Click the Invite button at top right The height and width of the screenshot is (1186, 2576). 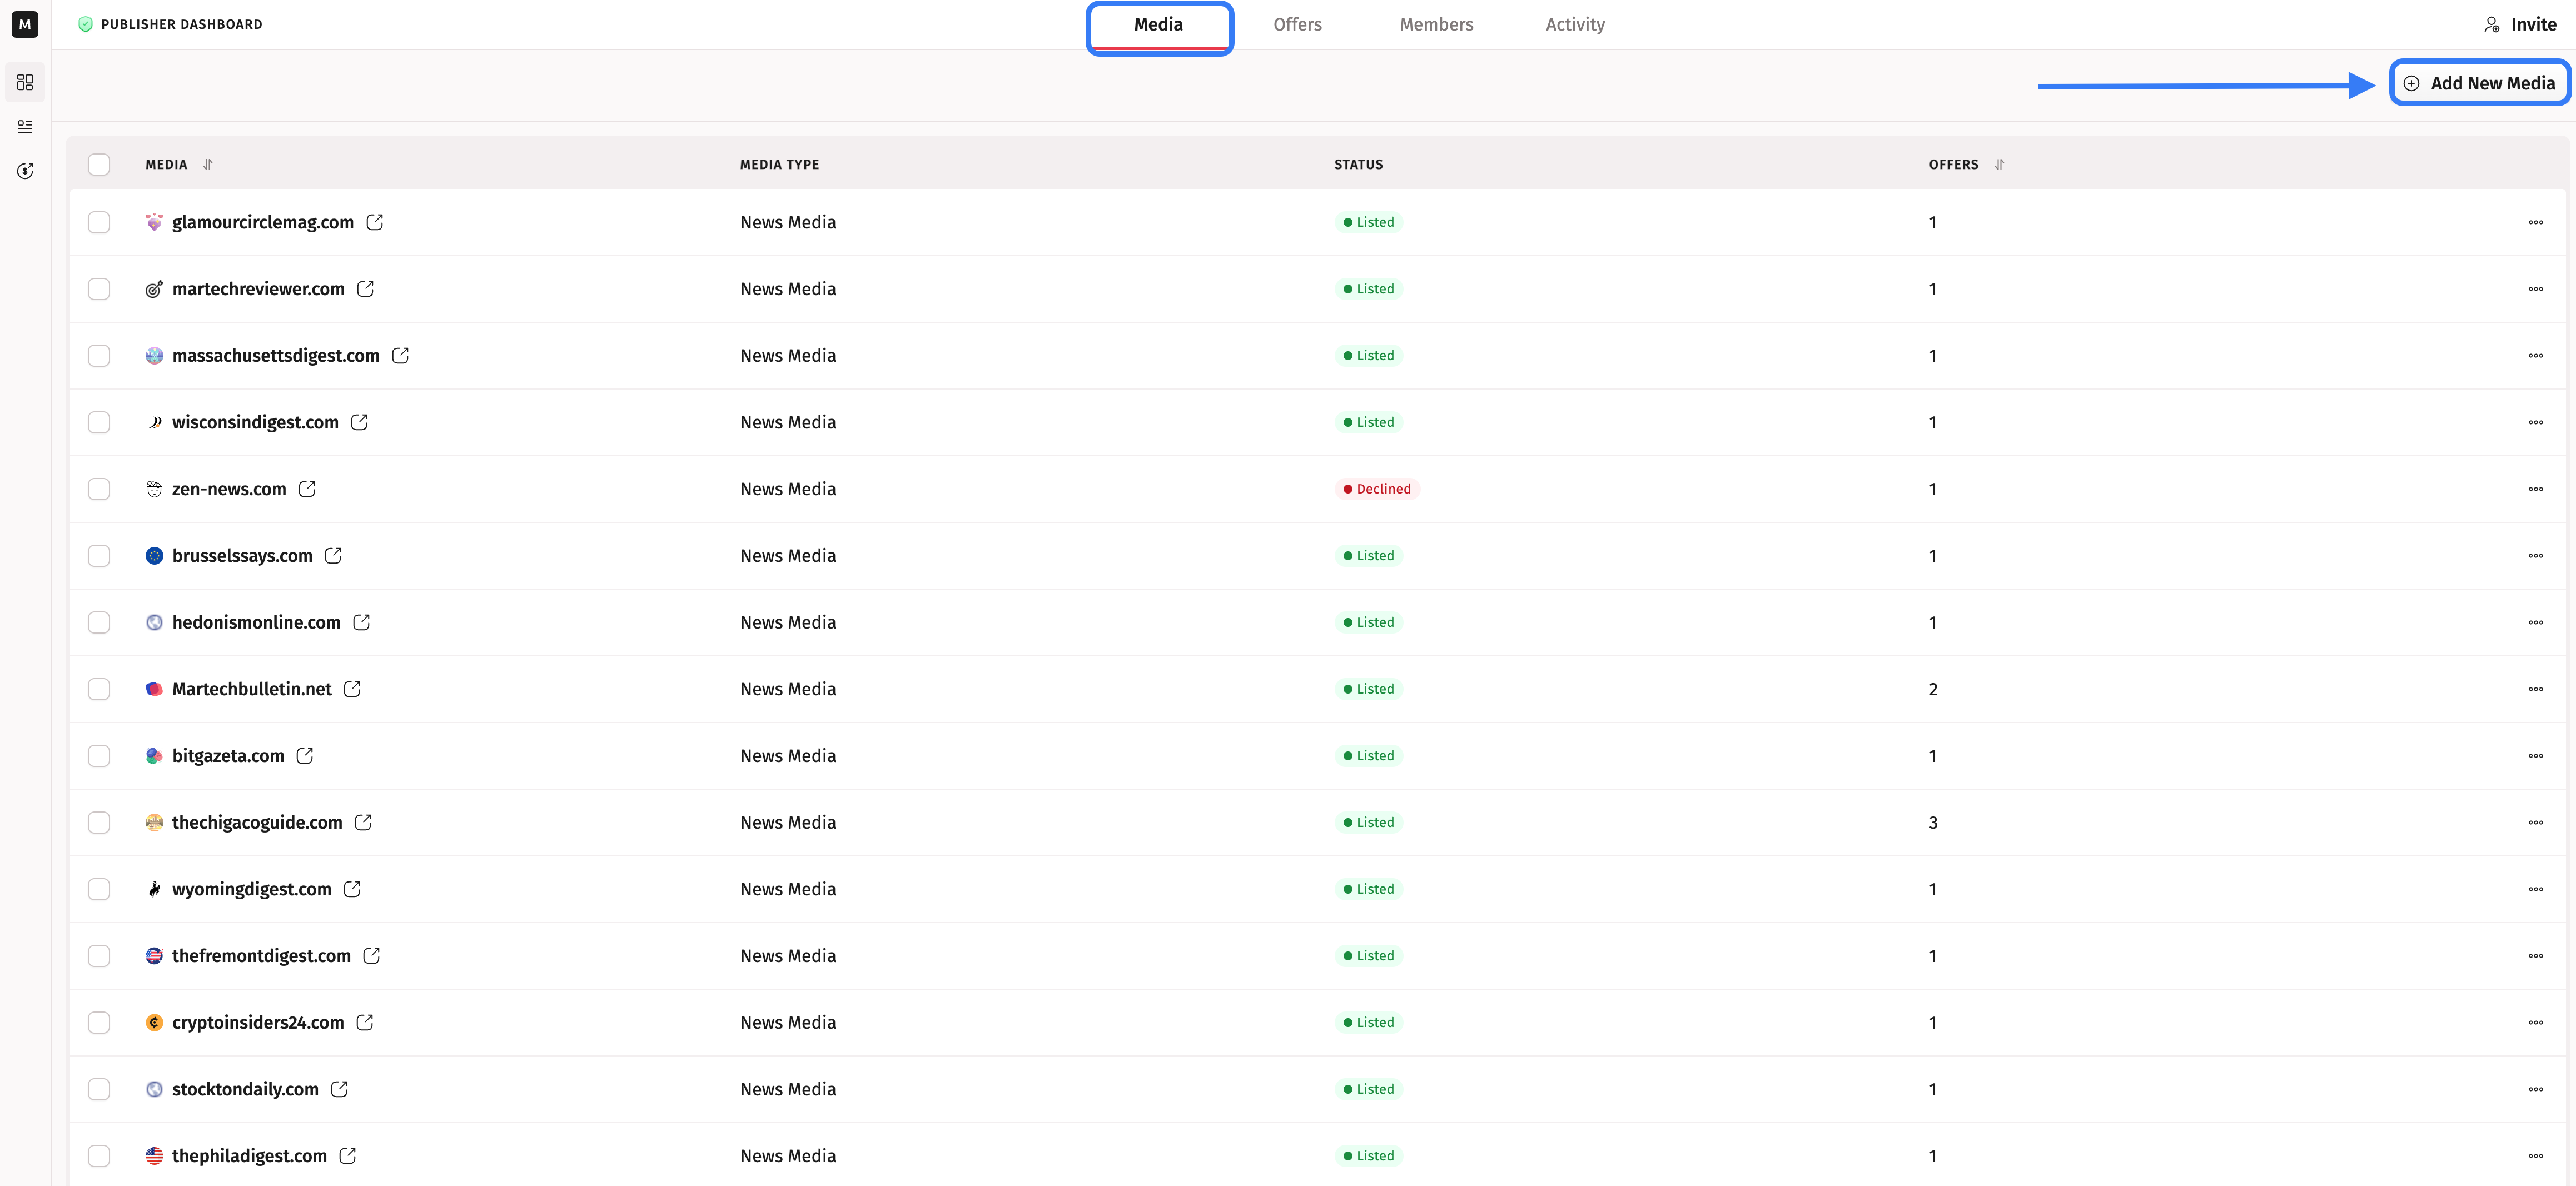pos(2520,24)
